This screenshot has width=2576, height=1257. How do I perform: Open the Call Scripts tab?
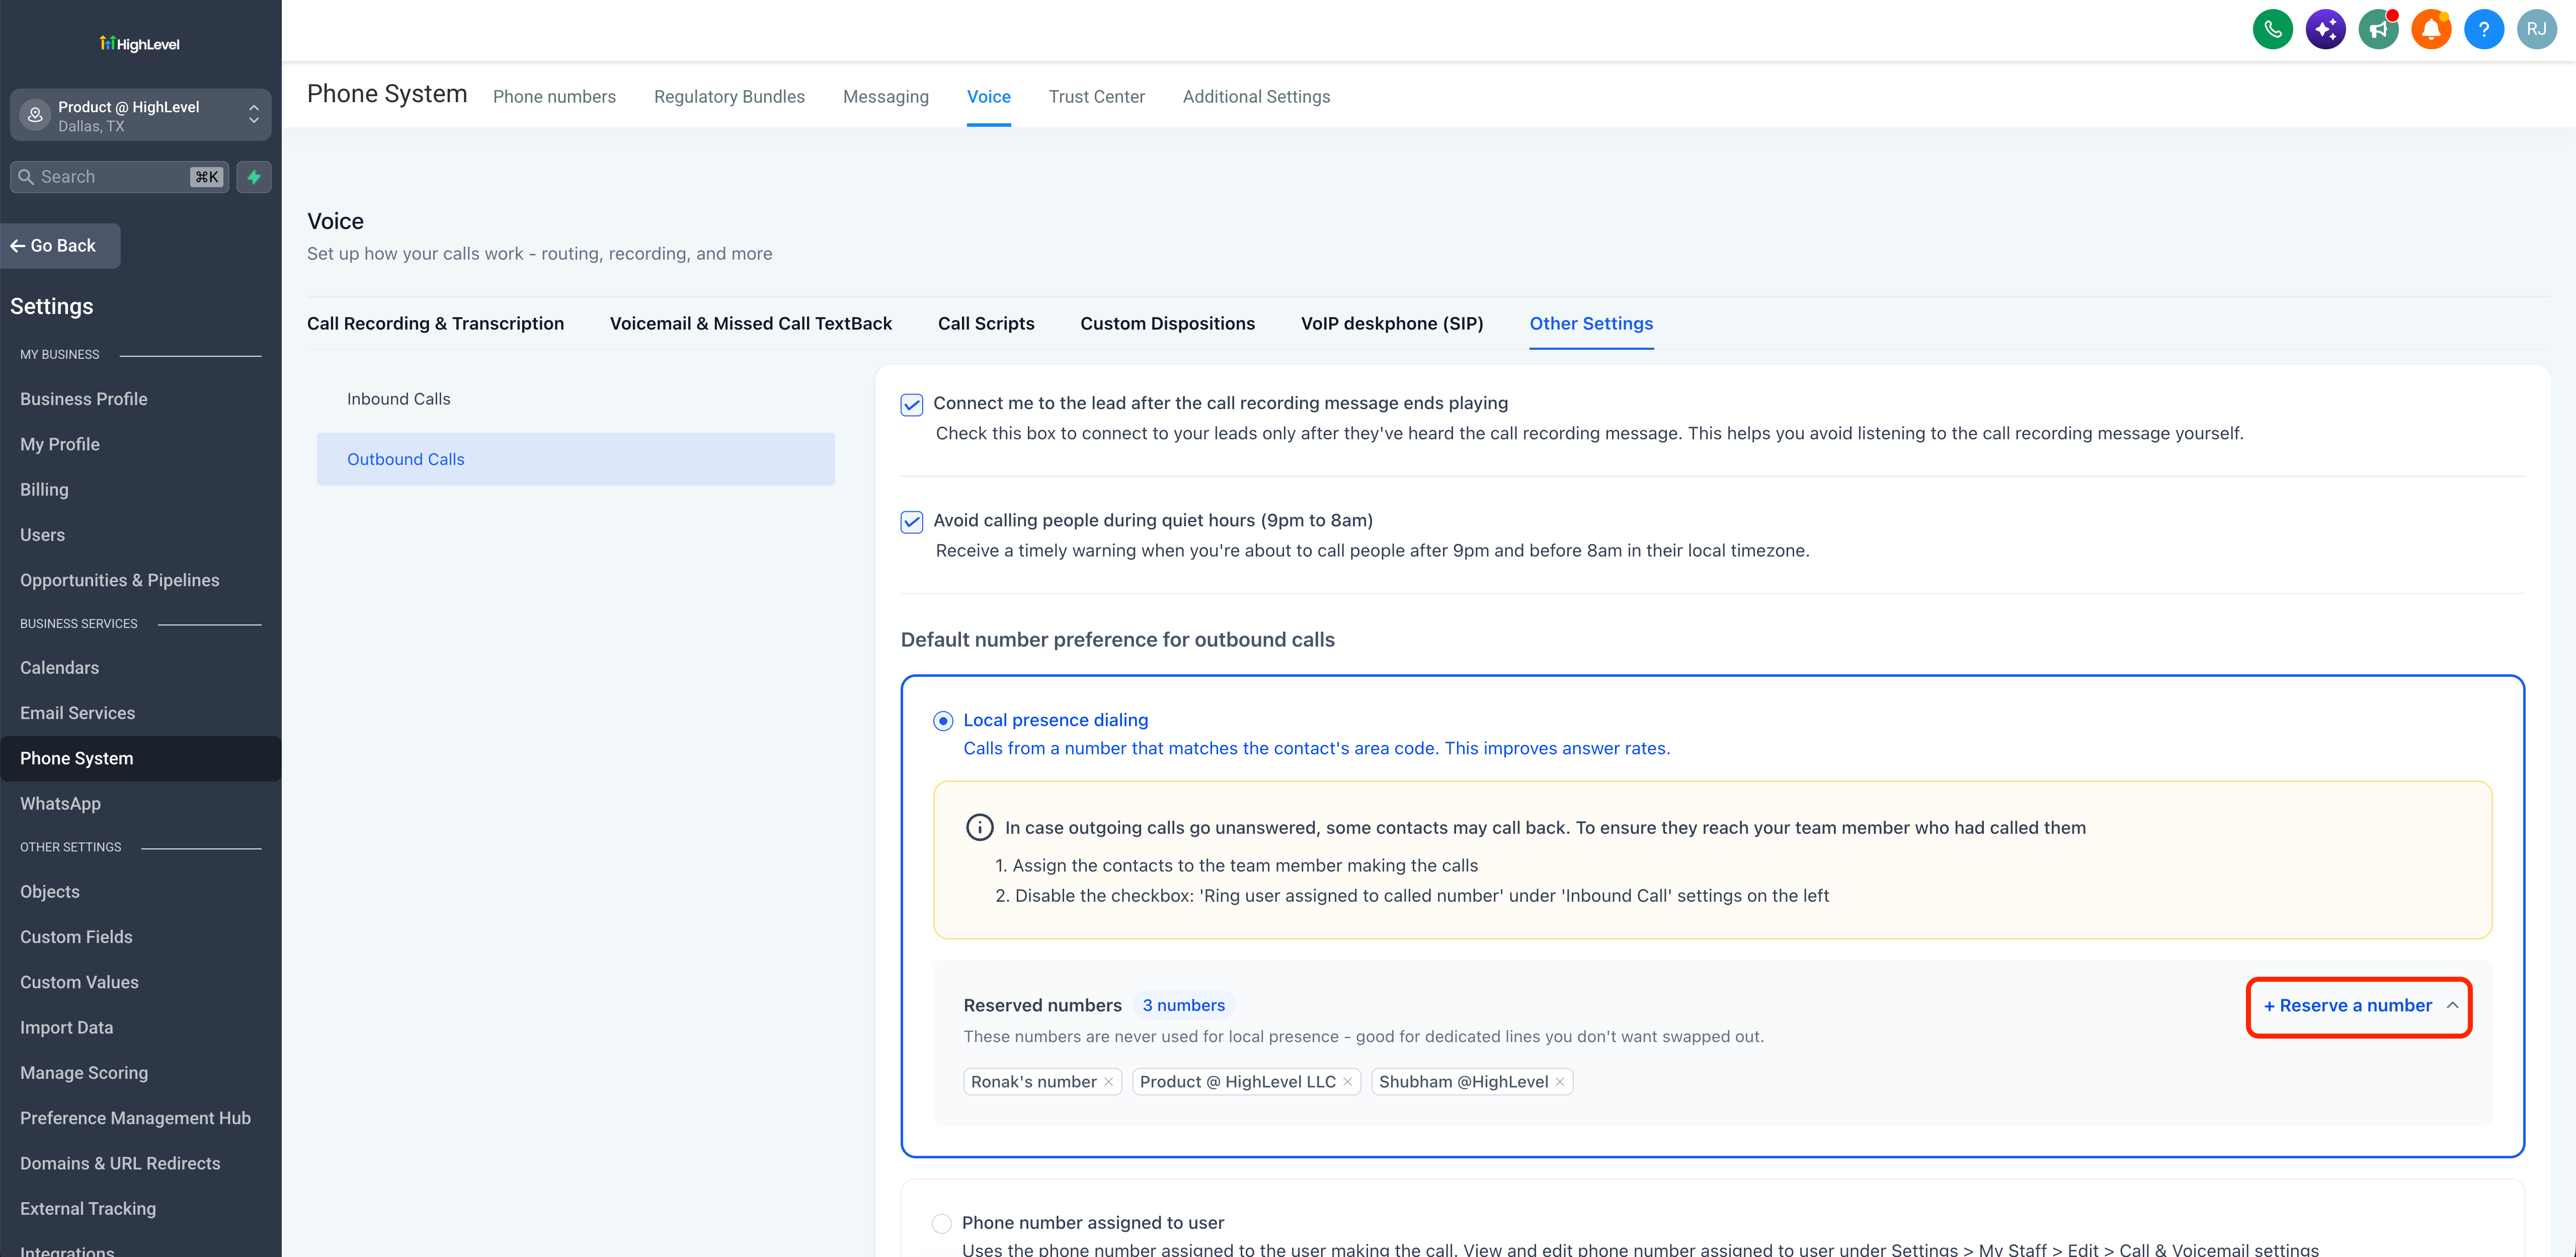pos(986,324)
